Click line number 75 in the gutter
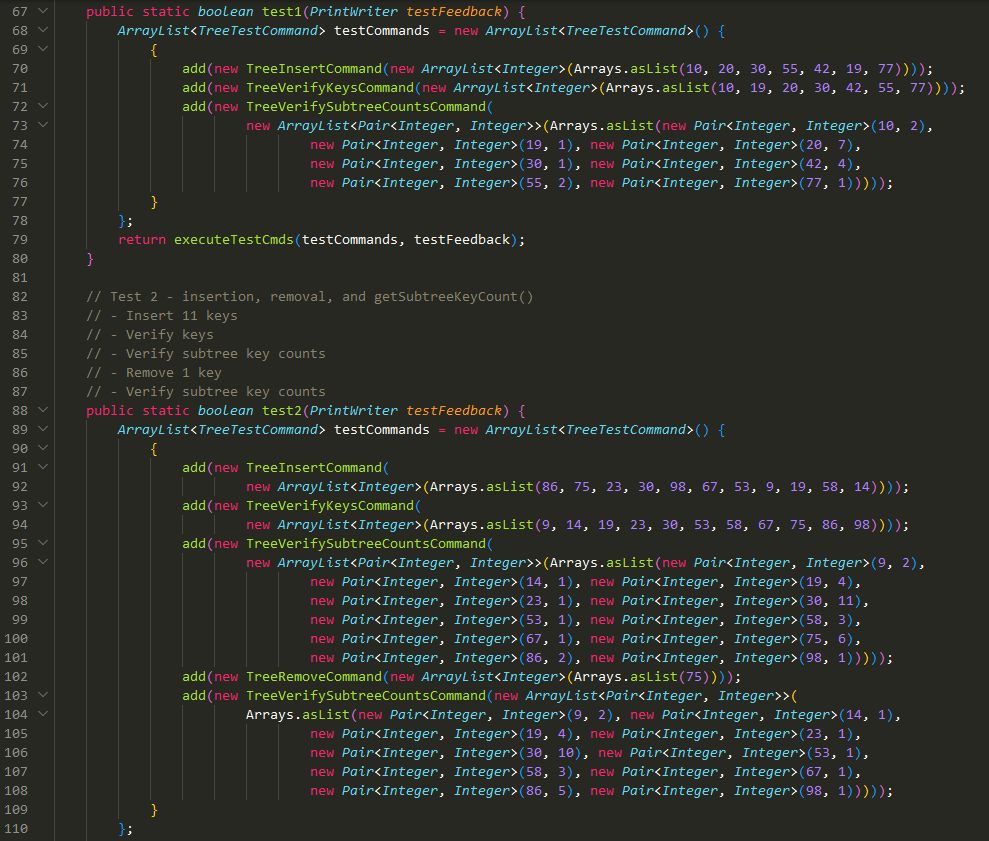 18,163
